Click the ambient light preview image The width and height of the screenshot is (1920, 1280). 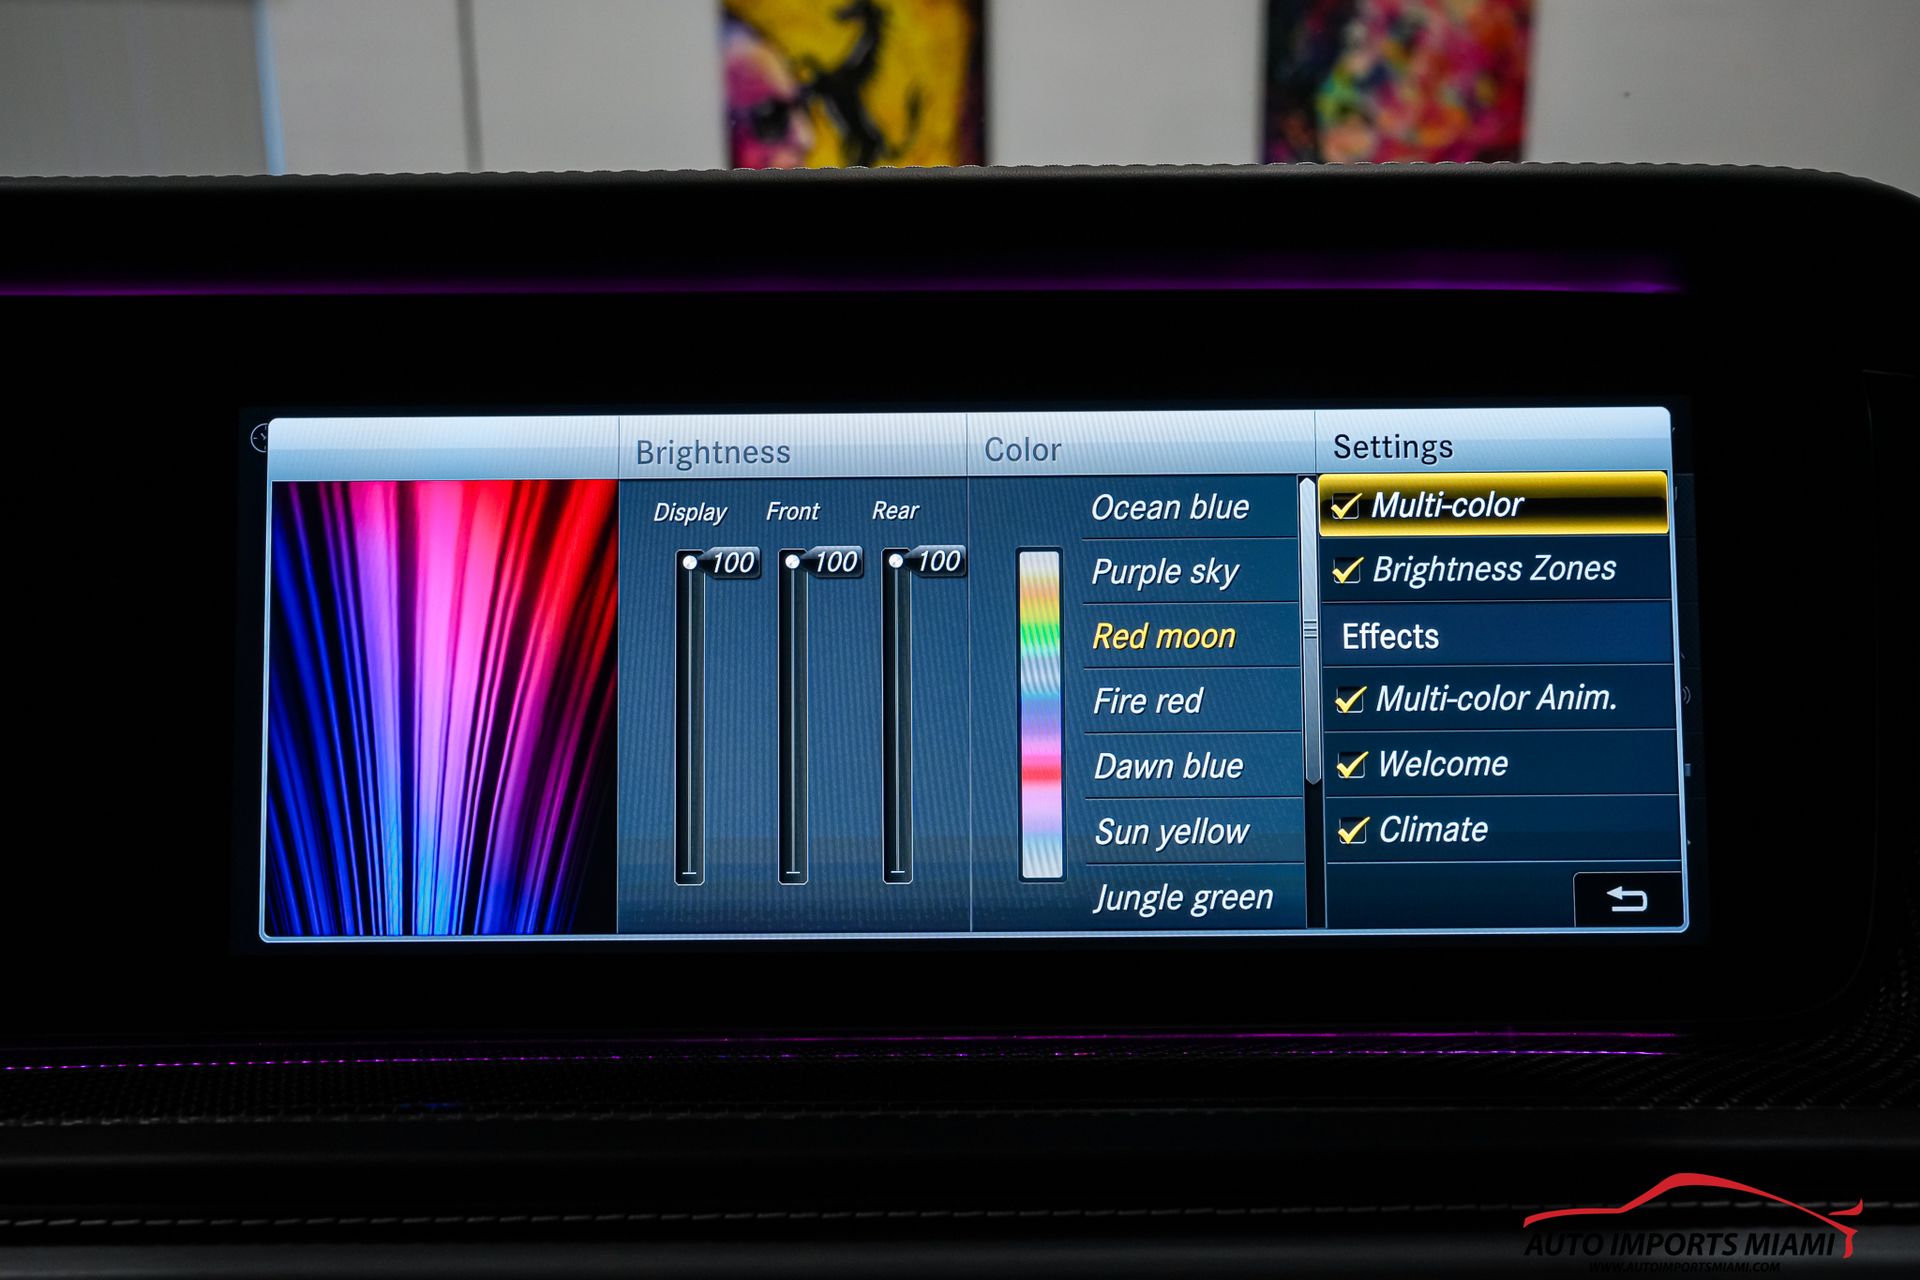pos(443,707)
